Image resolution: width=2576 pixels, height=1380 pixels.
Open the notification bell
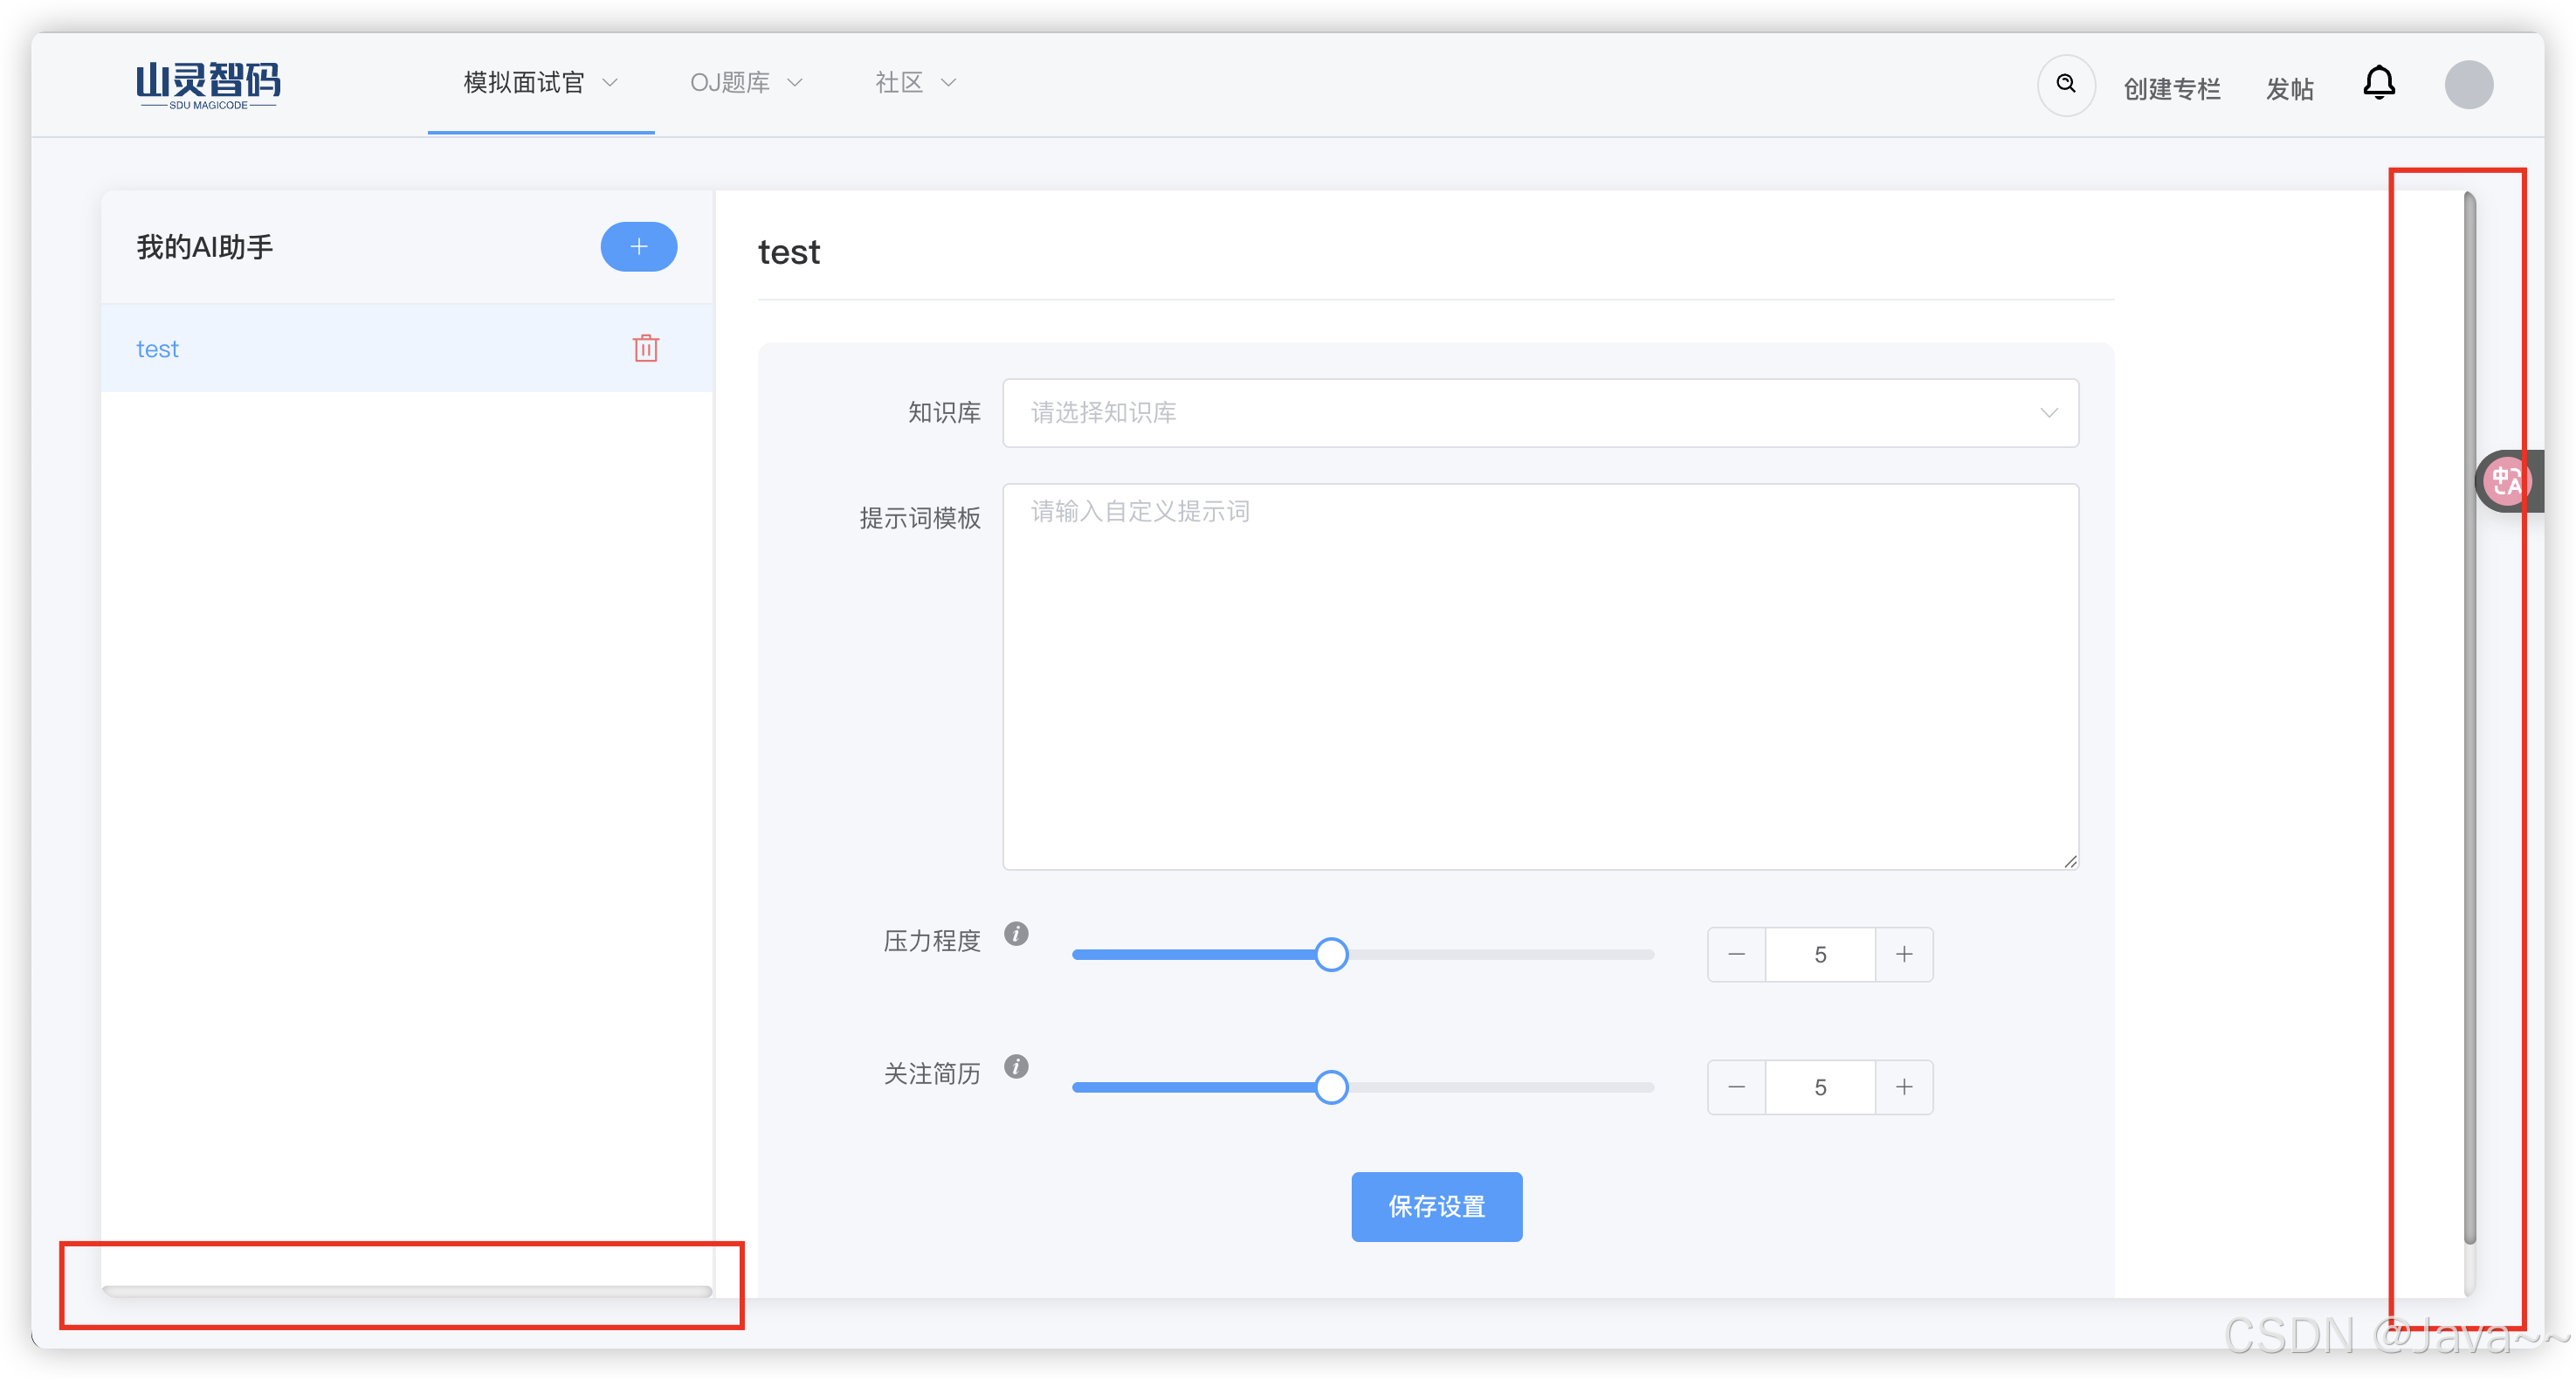pos(2379,83)
